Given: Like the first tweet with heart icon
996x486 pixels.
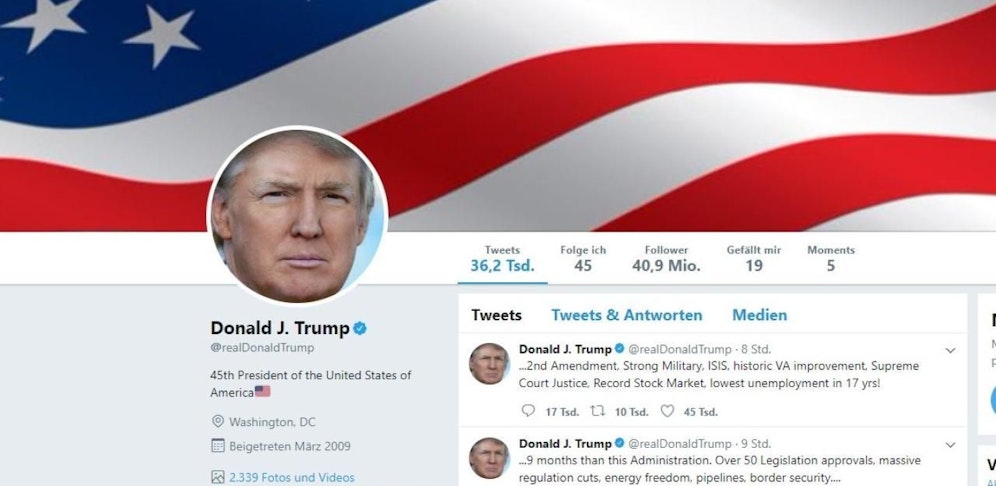Looking at the screenshot, I should tap(667, 411).
